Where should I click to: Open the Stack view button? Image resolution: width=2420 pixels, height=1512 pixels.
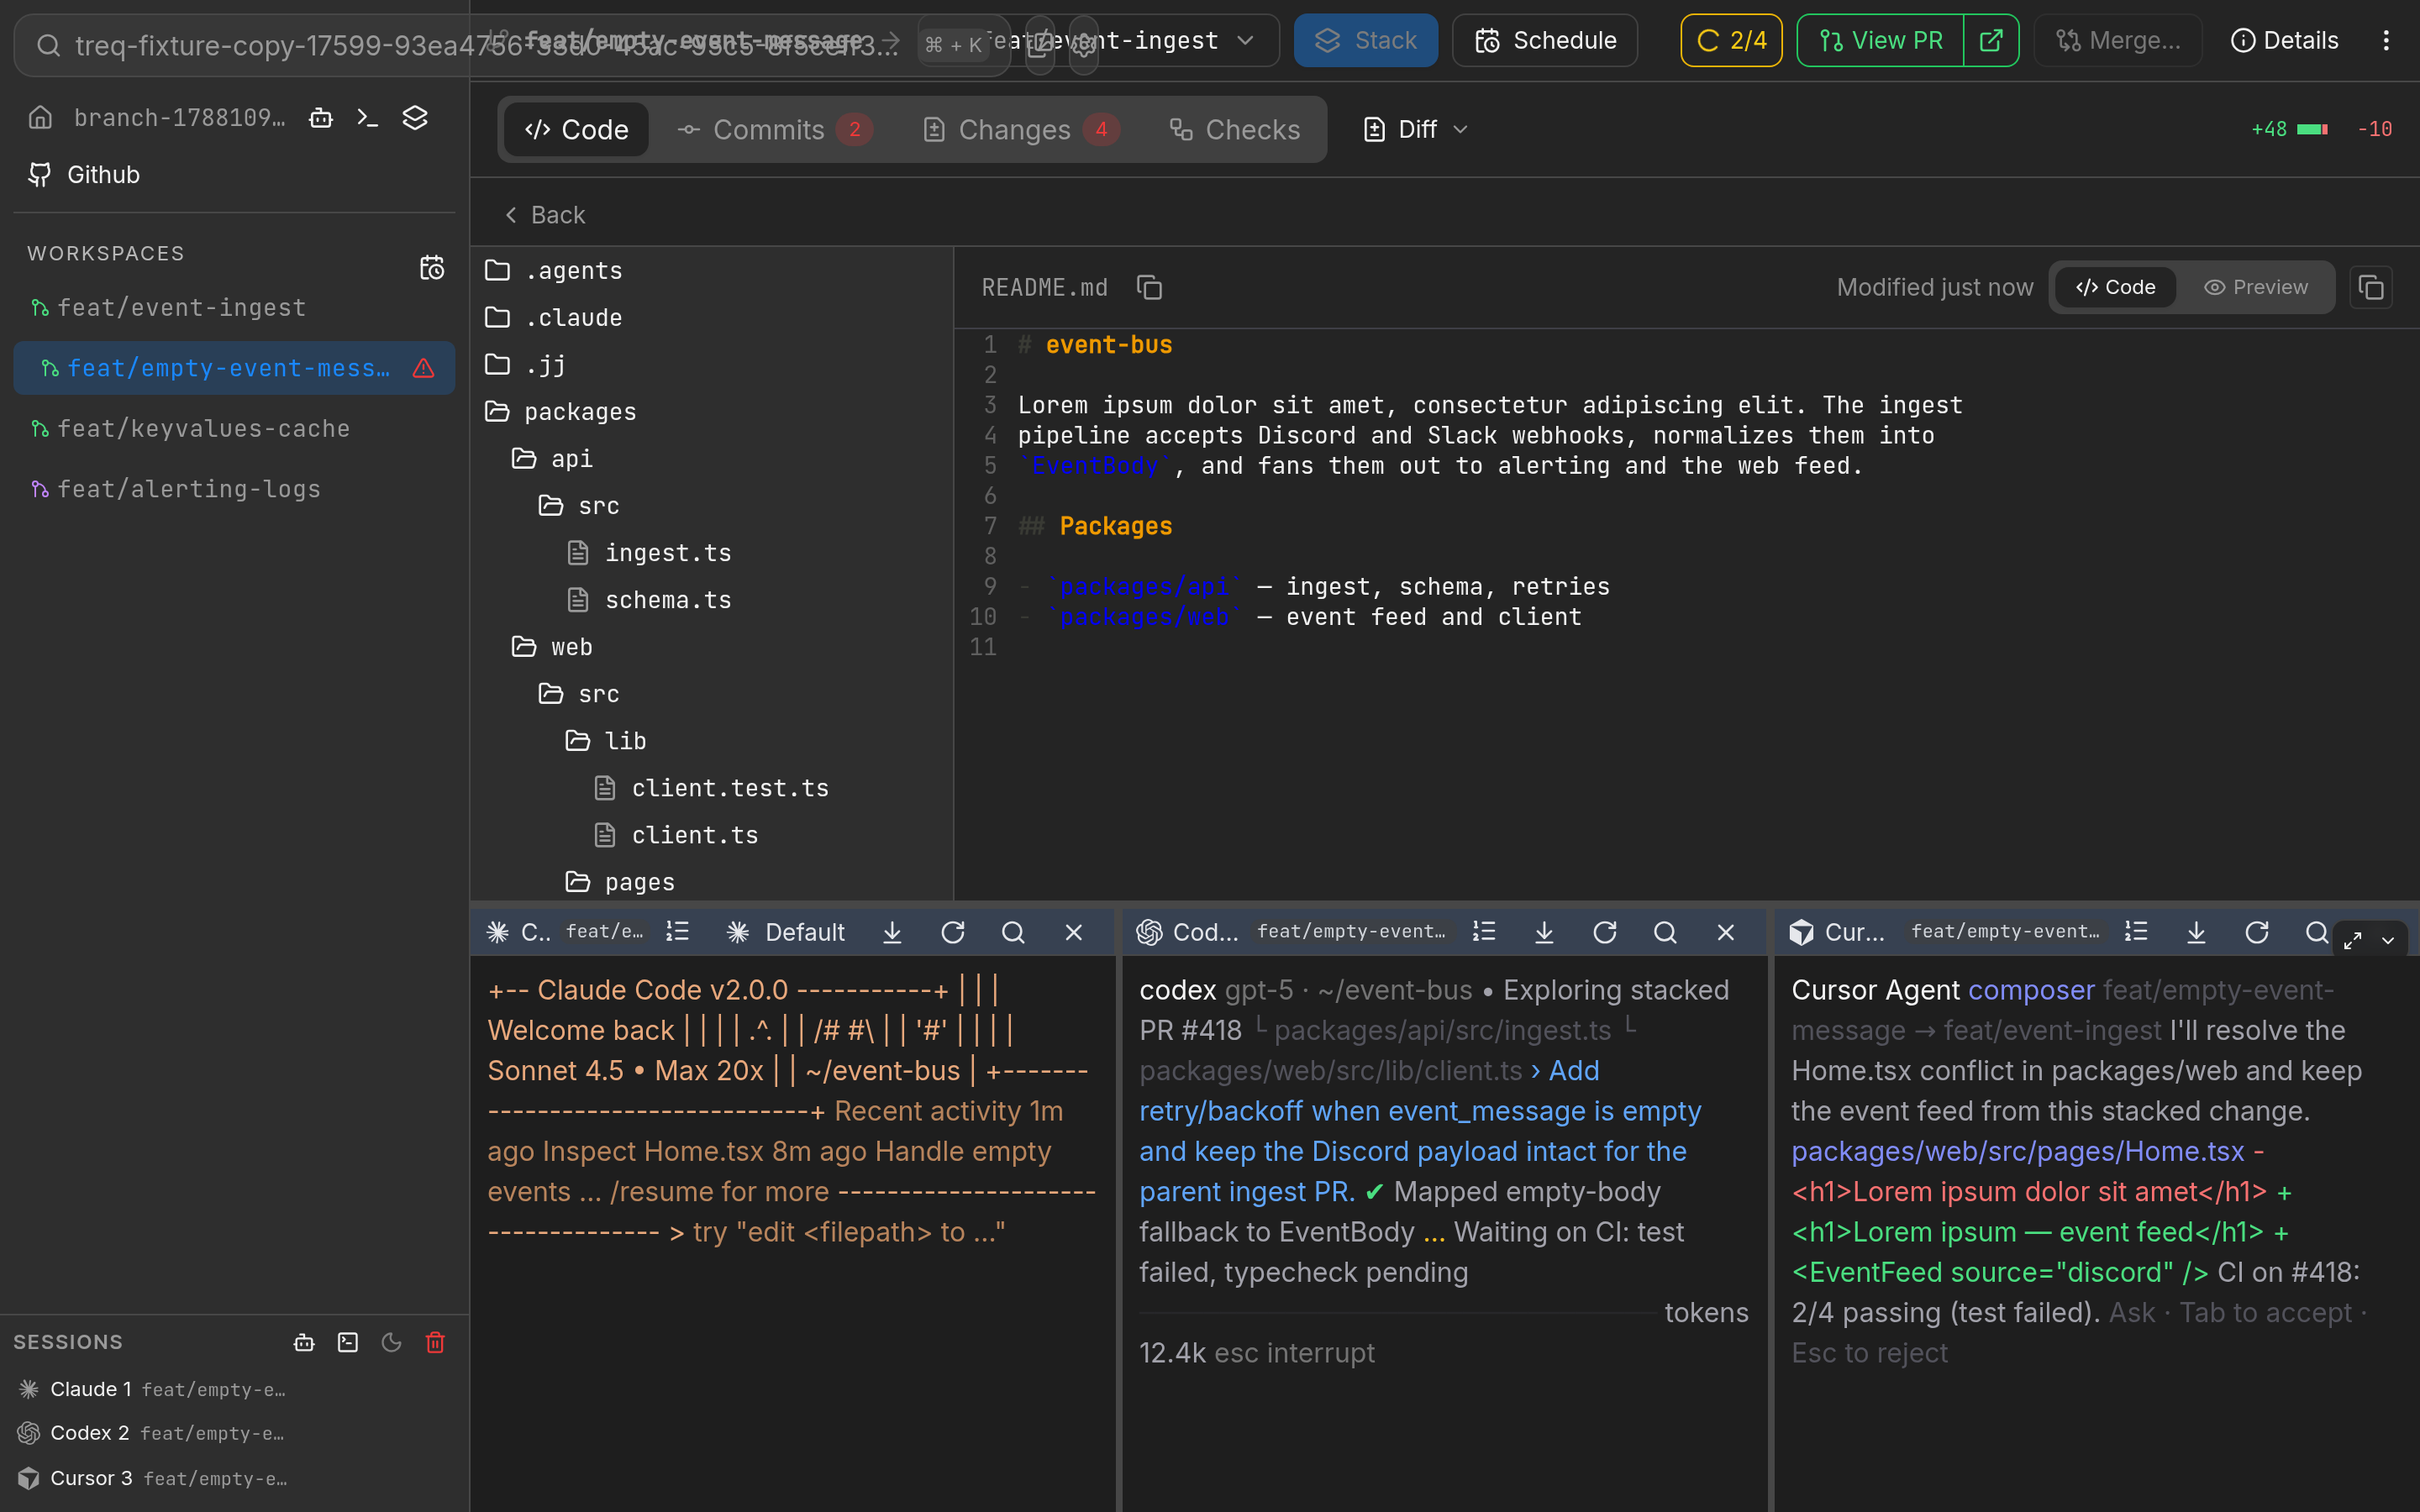[x=1365, y=40]
